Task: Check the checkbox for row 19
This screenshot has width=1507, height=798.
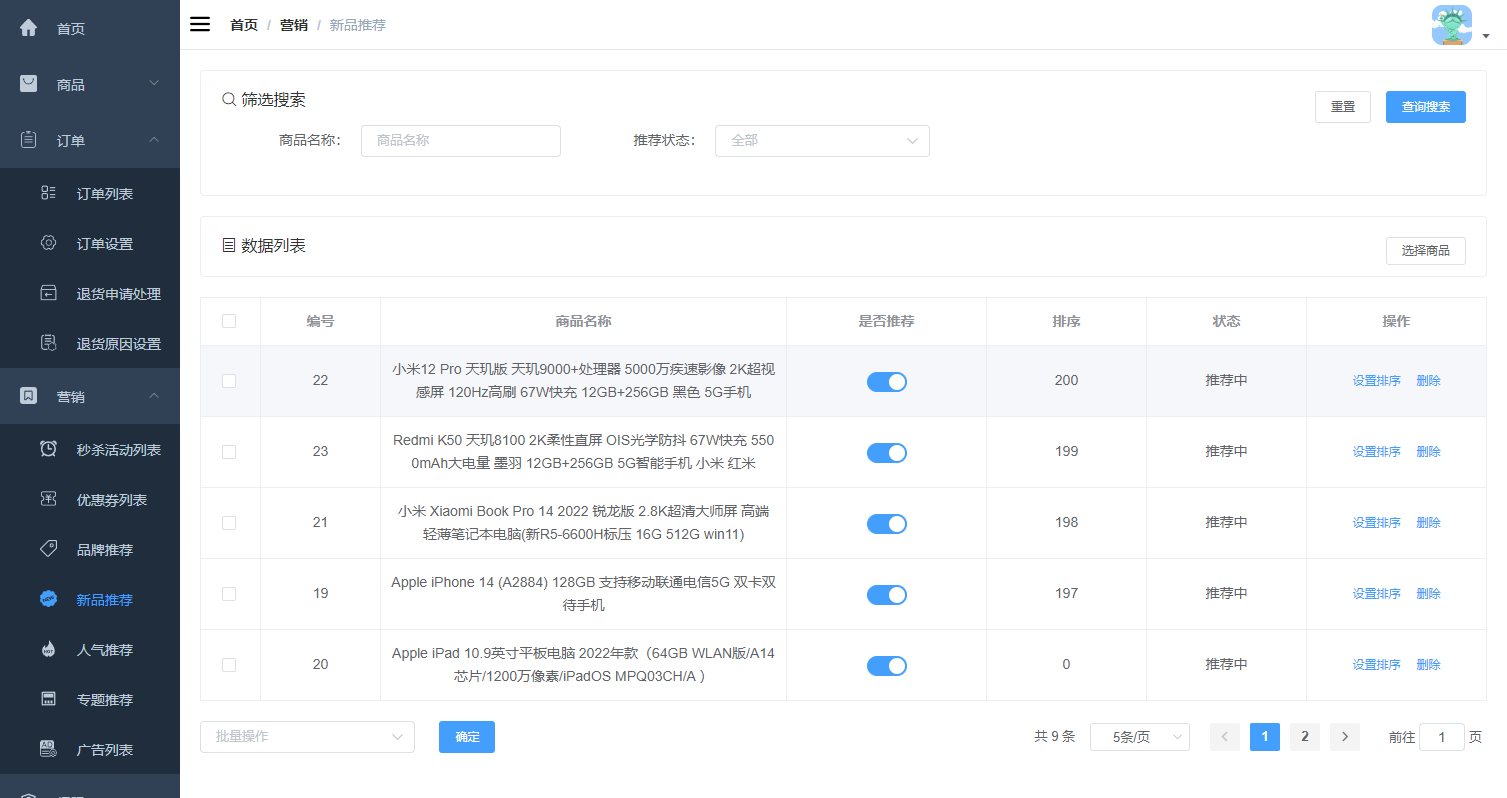Action: click(x=229, y=594)
